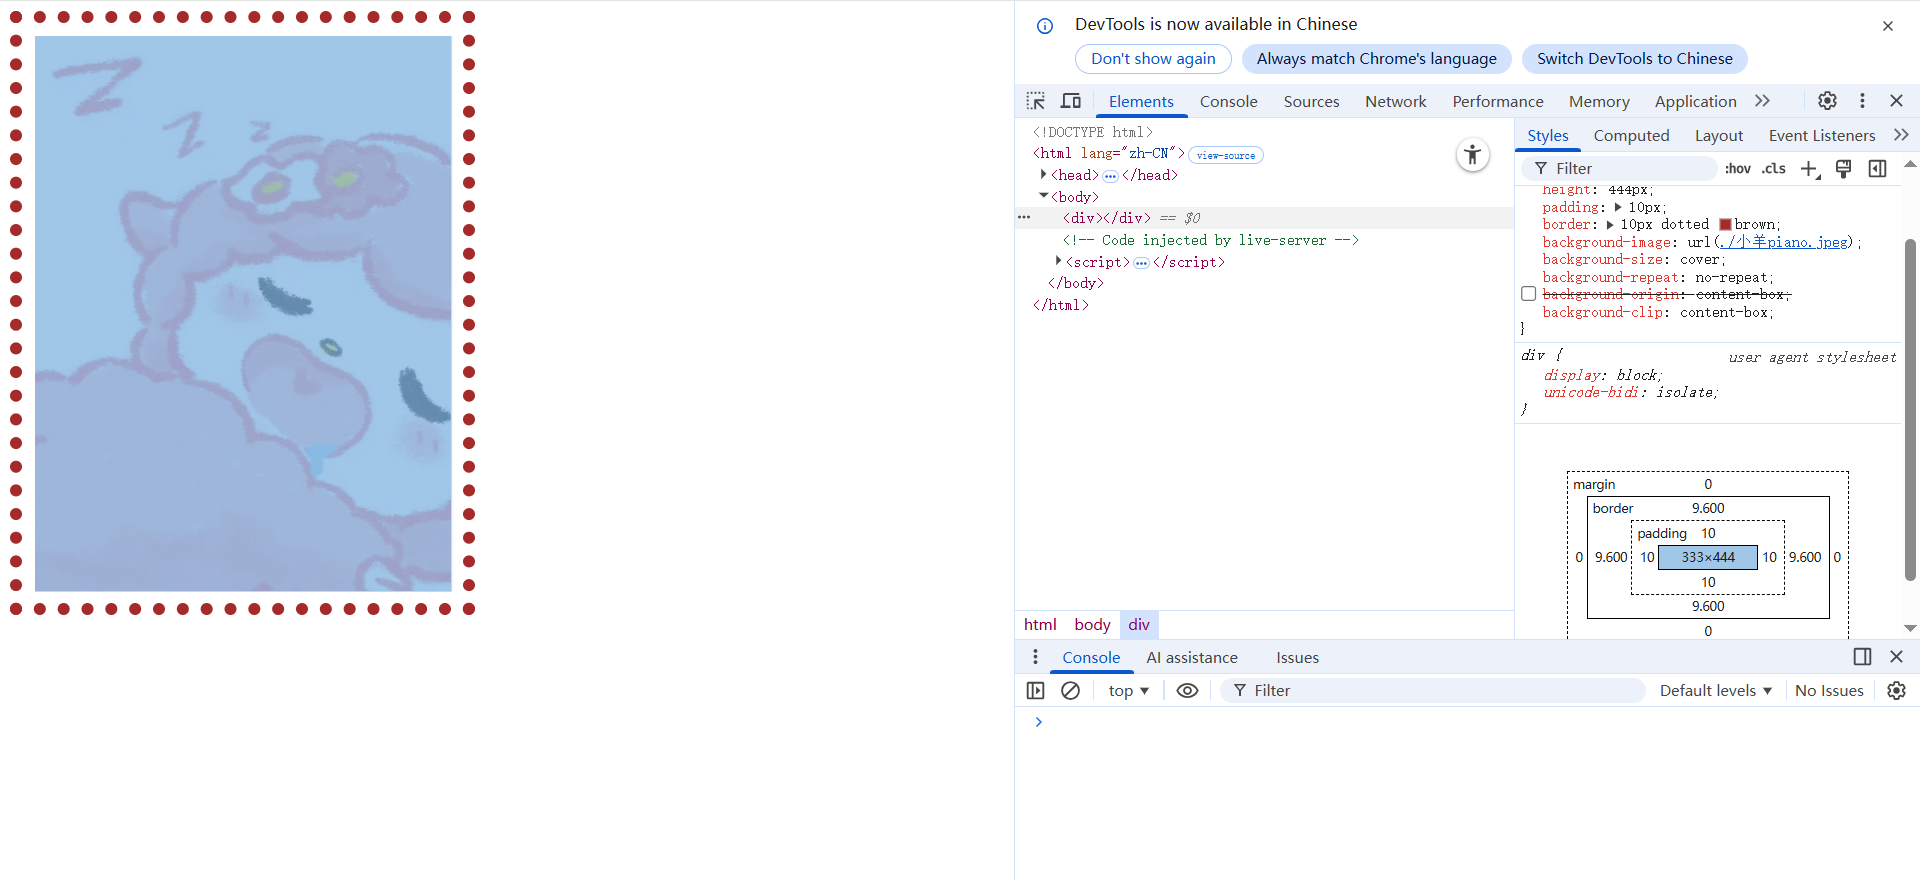Show the console sidebar icon
Screen dimensions: 1920x880
1036,691
